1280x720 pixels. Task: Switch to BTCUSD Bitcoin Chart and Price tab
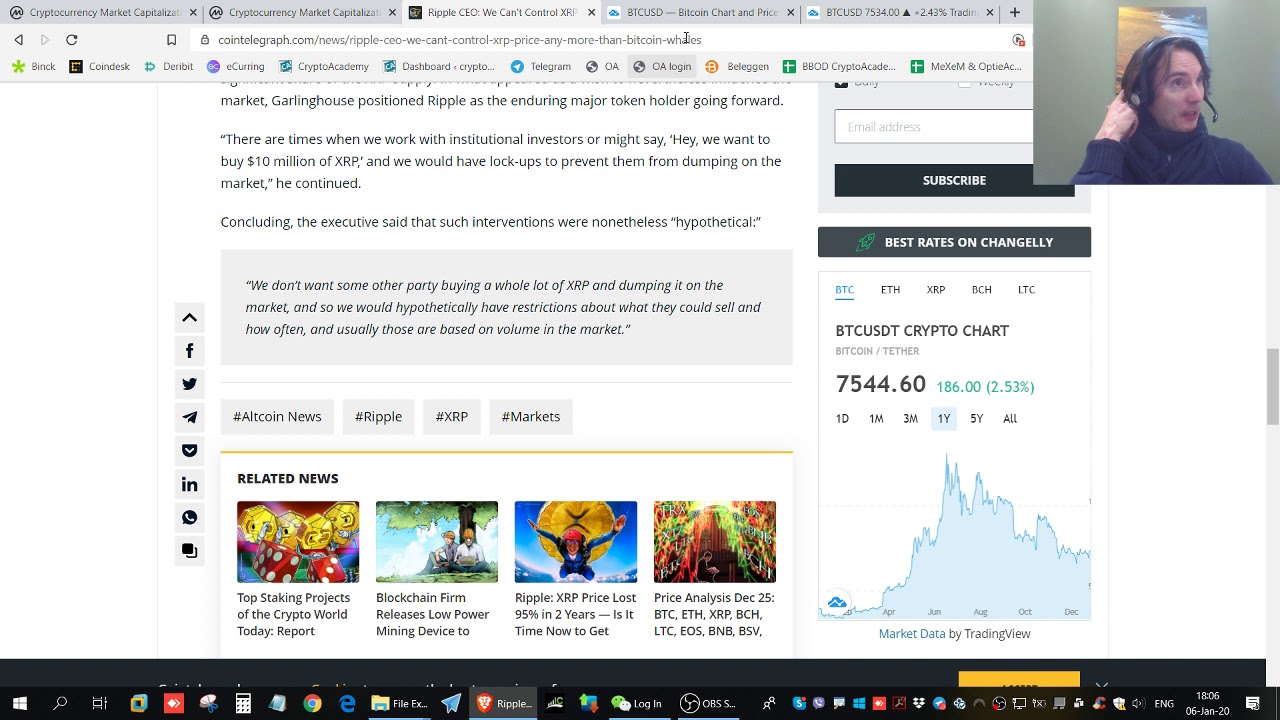click(702, 12)
